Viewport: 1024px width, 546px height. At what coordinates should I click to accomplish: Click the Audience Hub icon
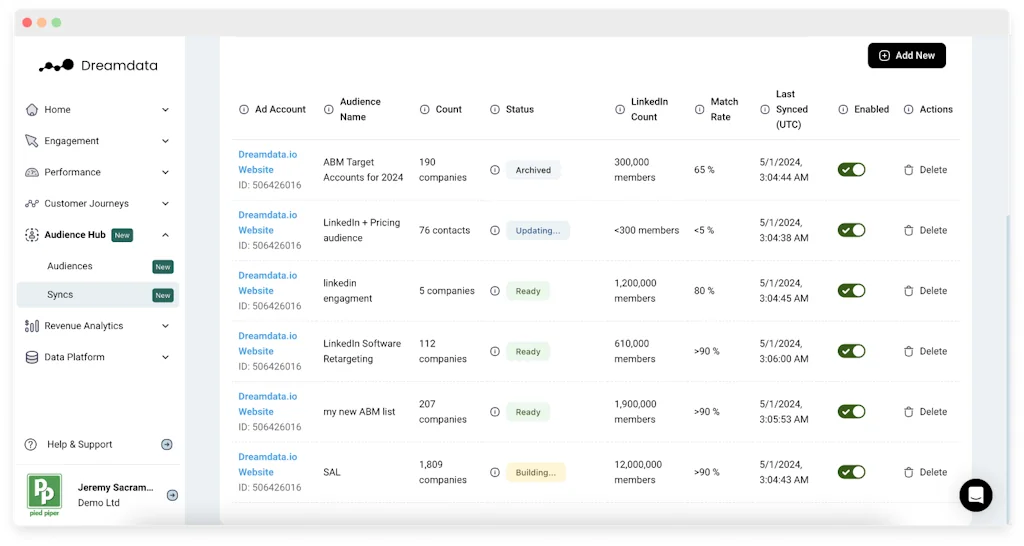click(31, 235)
